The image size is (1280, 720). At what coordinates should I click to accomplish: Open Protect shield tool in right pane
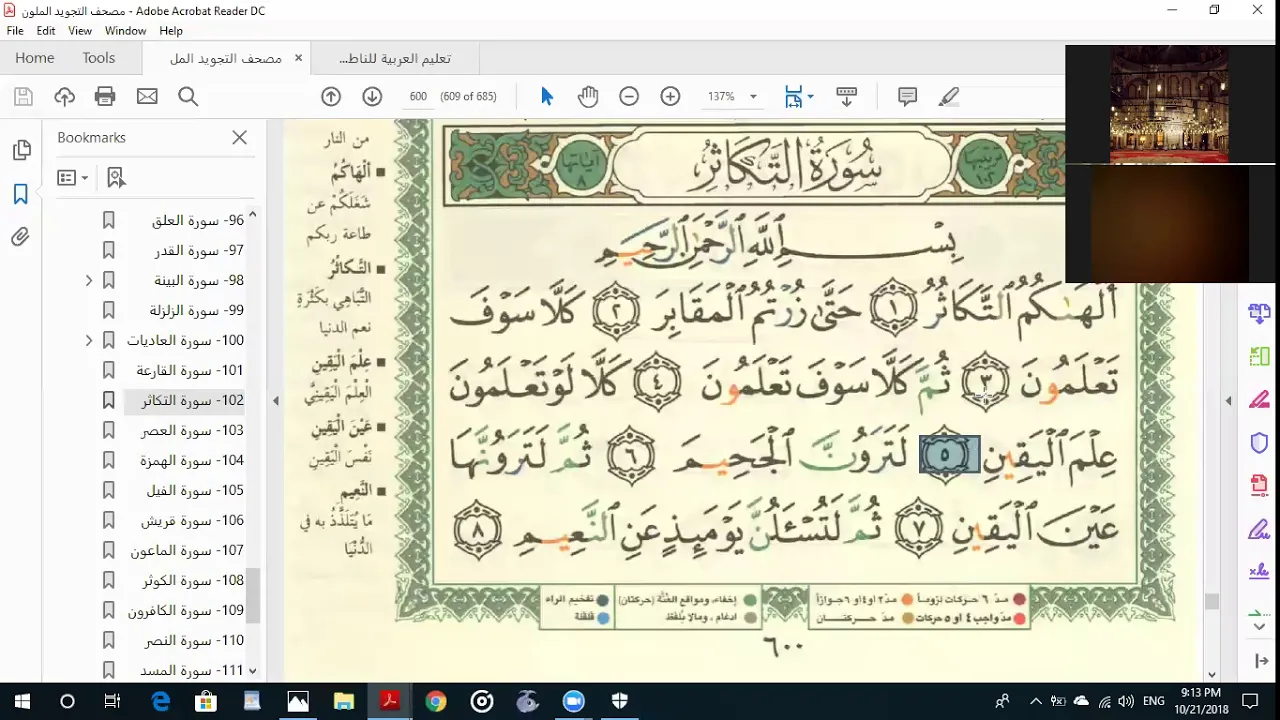tap(1259, 443)
